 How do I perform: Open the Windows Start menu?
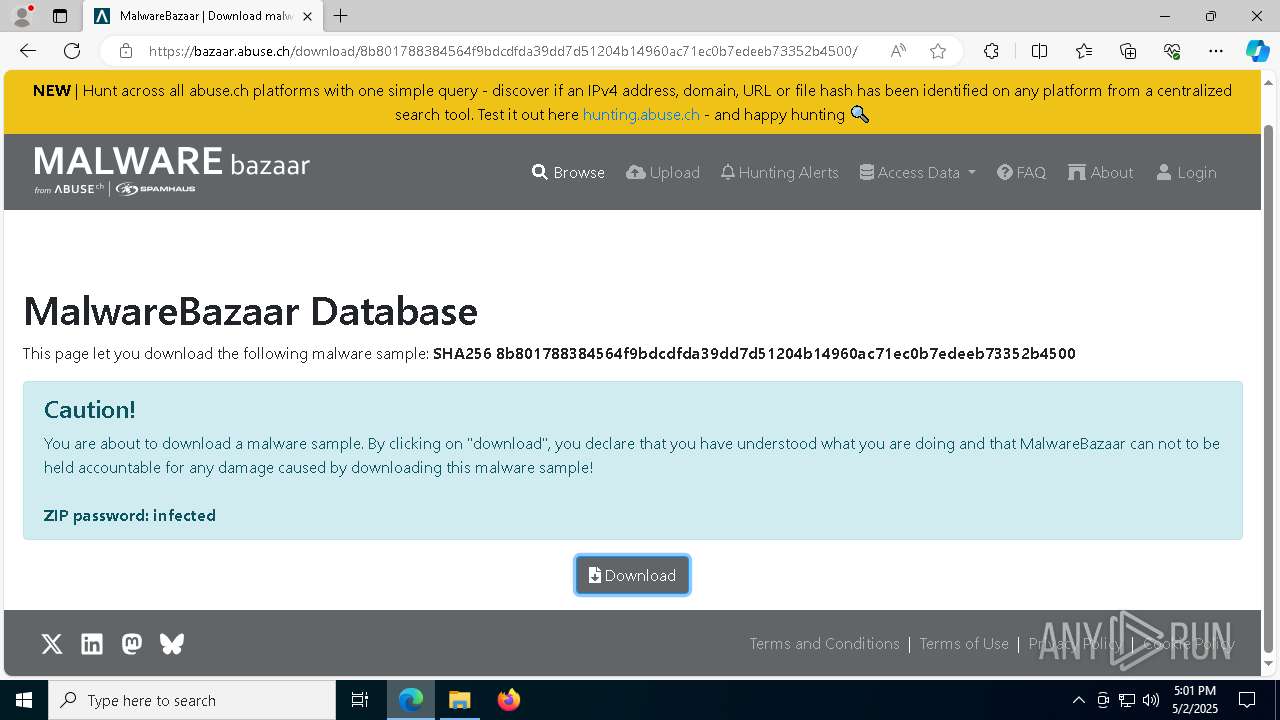tap(24, 700)
